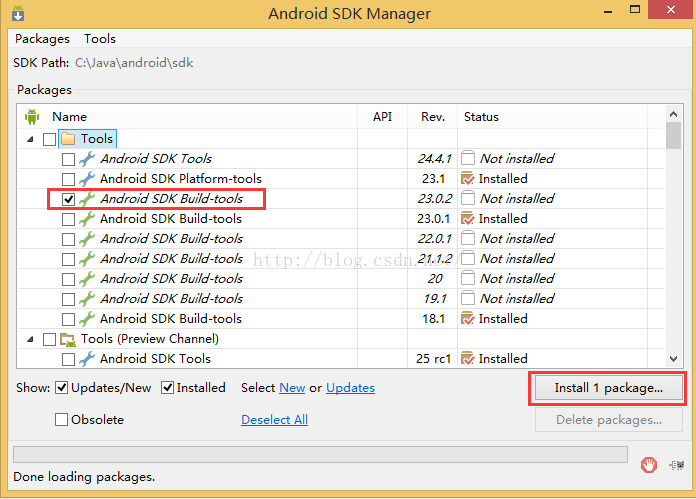This screenshot has width=696, height=499.
Task: Click the SDK Manager app icon in title bar
Action: point(18,13)
